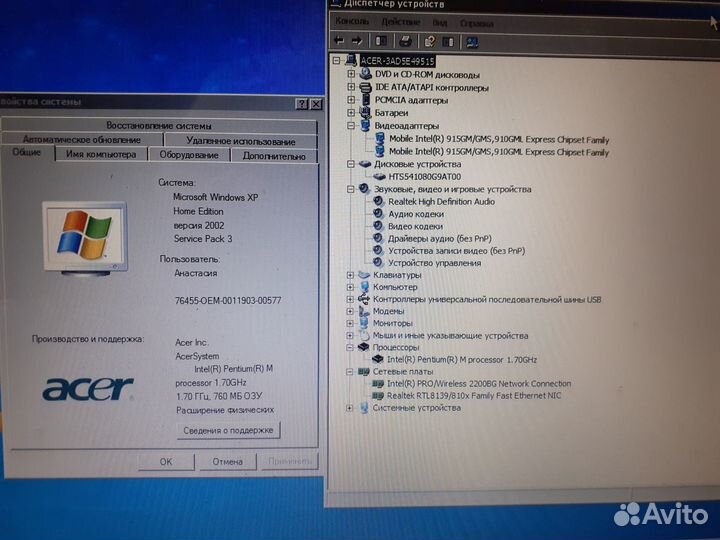Select Intel(R) PRO/Wireless 2200BG Network Connection

point(479,383)
